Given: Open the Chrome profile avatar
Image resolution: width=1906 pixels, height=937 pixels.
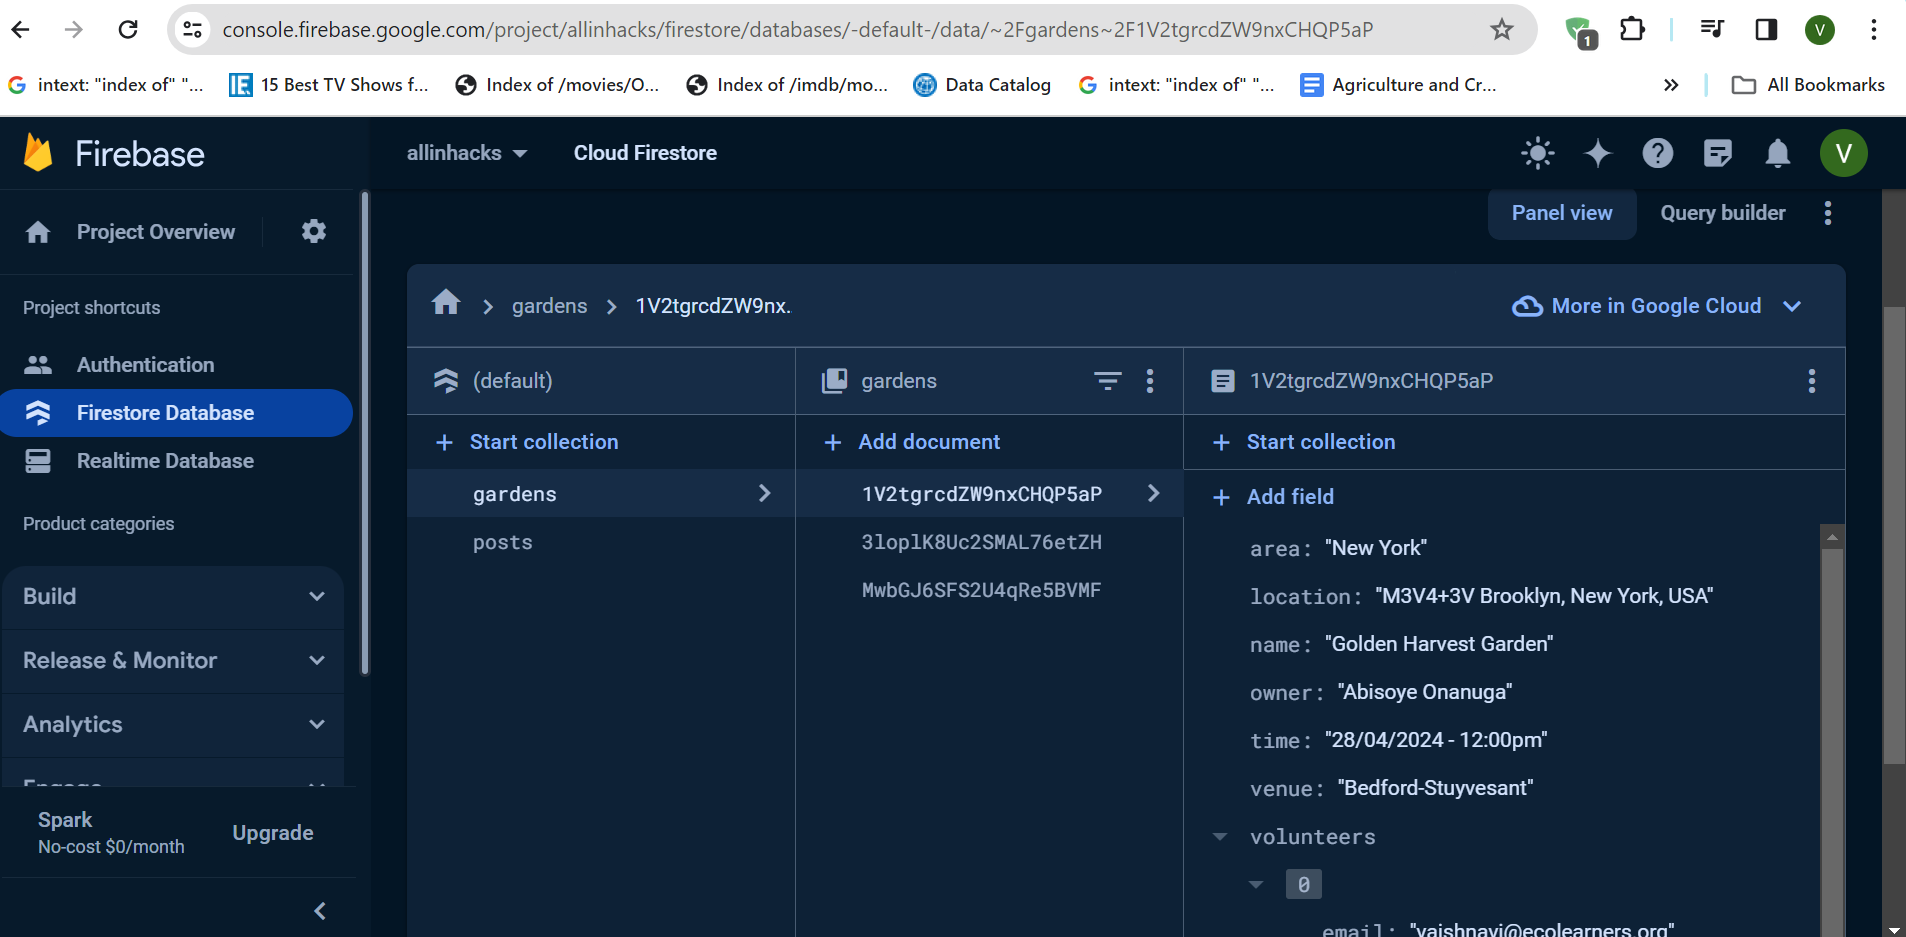Looking at the screenshot, I should [x=1820, y=30].
